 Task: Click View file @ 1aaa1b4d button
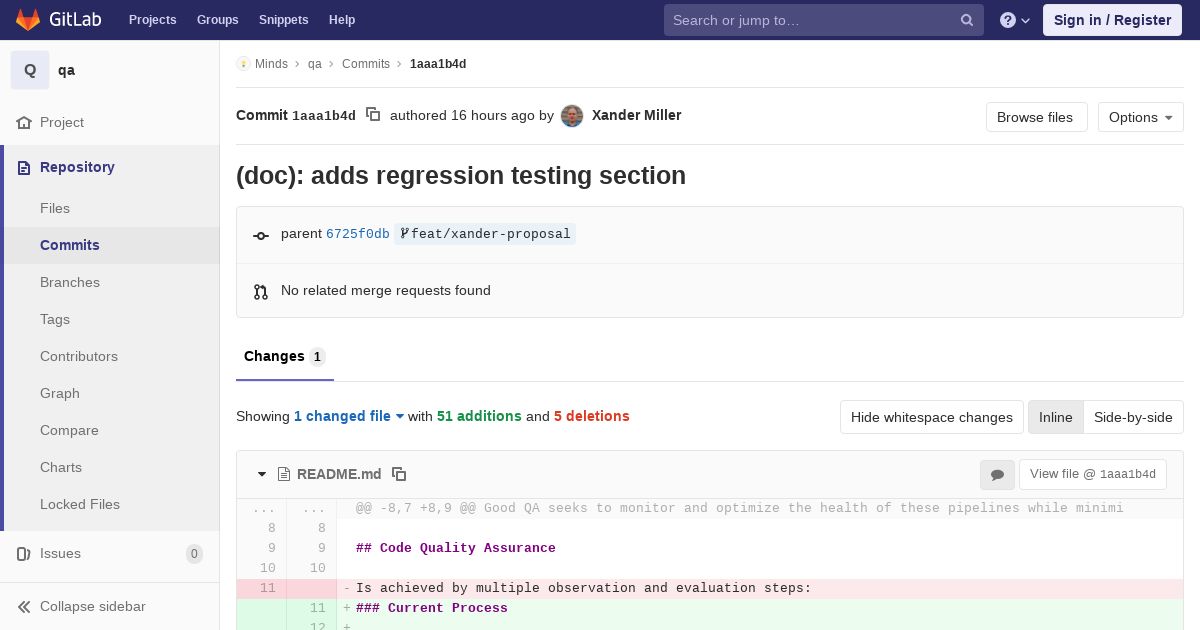click(1093, 474)
